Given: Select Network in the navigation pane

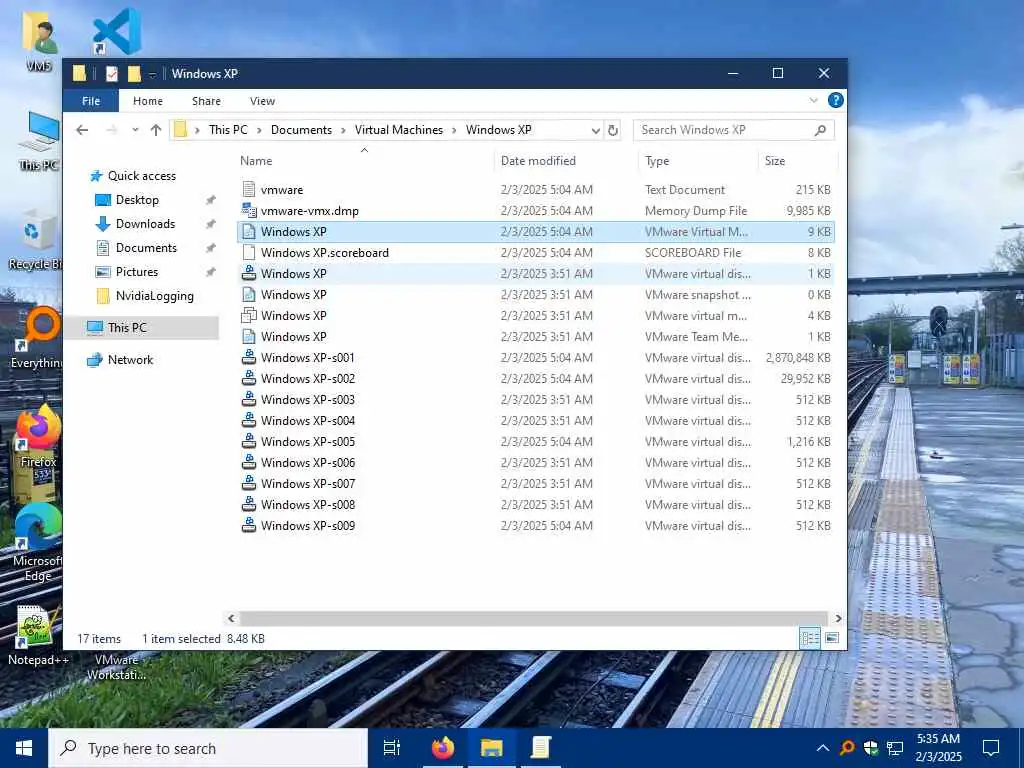Looking at the screenshot, I should click(x=130, y=360).
